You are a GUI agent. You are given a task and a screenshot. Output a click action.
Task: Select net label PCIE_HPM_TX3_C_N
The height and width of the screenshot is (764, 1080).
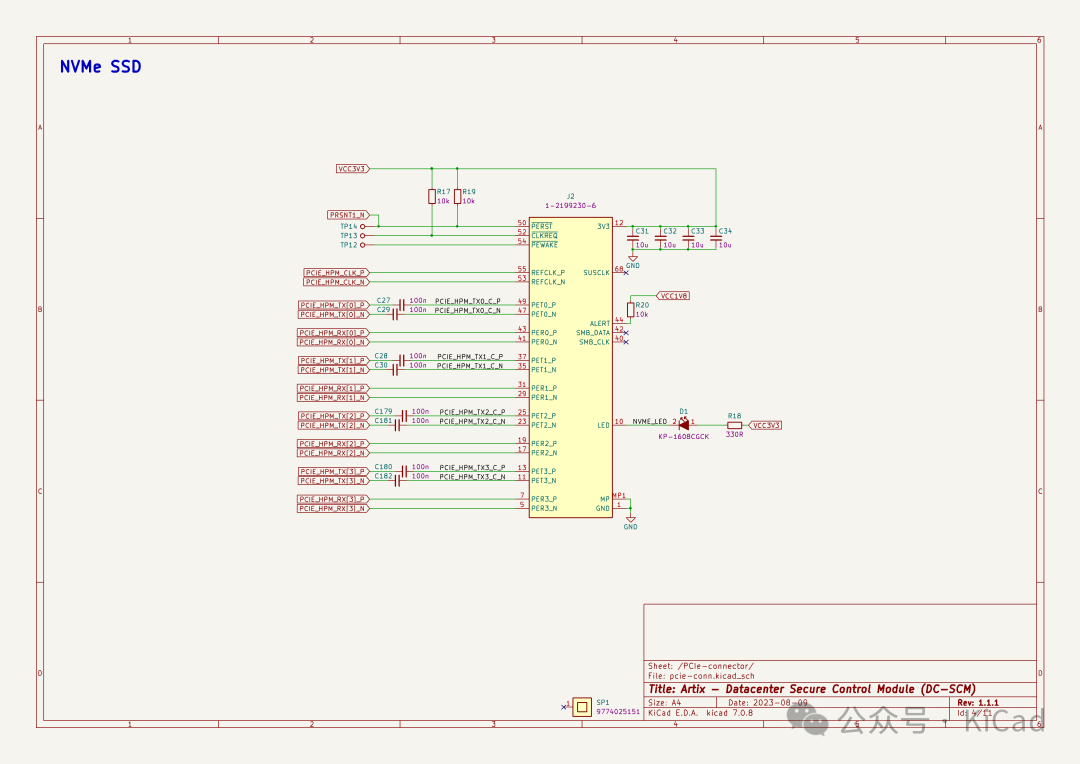(472, 477)
